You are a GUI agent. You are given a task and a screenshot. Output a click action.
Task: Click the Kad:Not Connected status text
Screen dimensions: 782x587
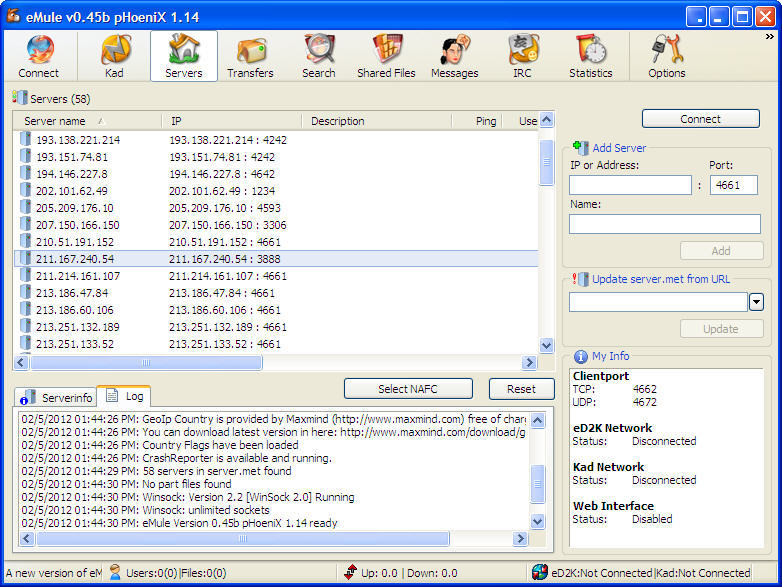[703, 573]
